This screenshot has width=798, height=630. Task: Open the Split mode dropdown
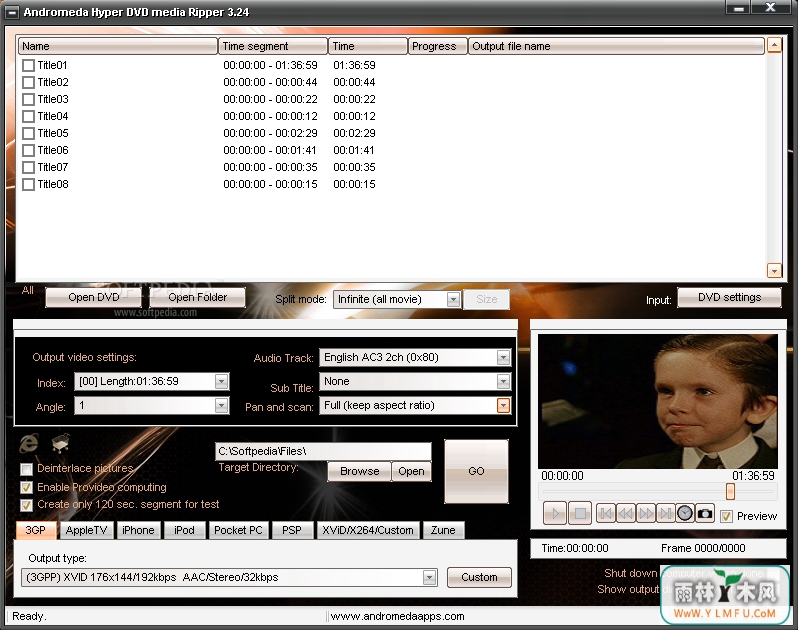click(x=453, y=299)
